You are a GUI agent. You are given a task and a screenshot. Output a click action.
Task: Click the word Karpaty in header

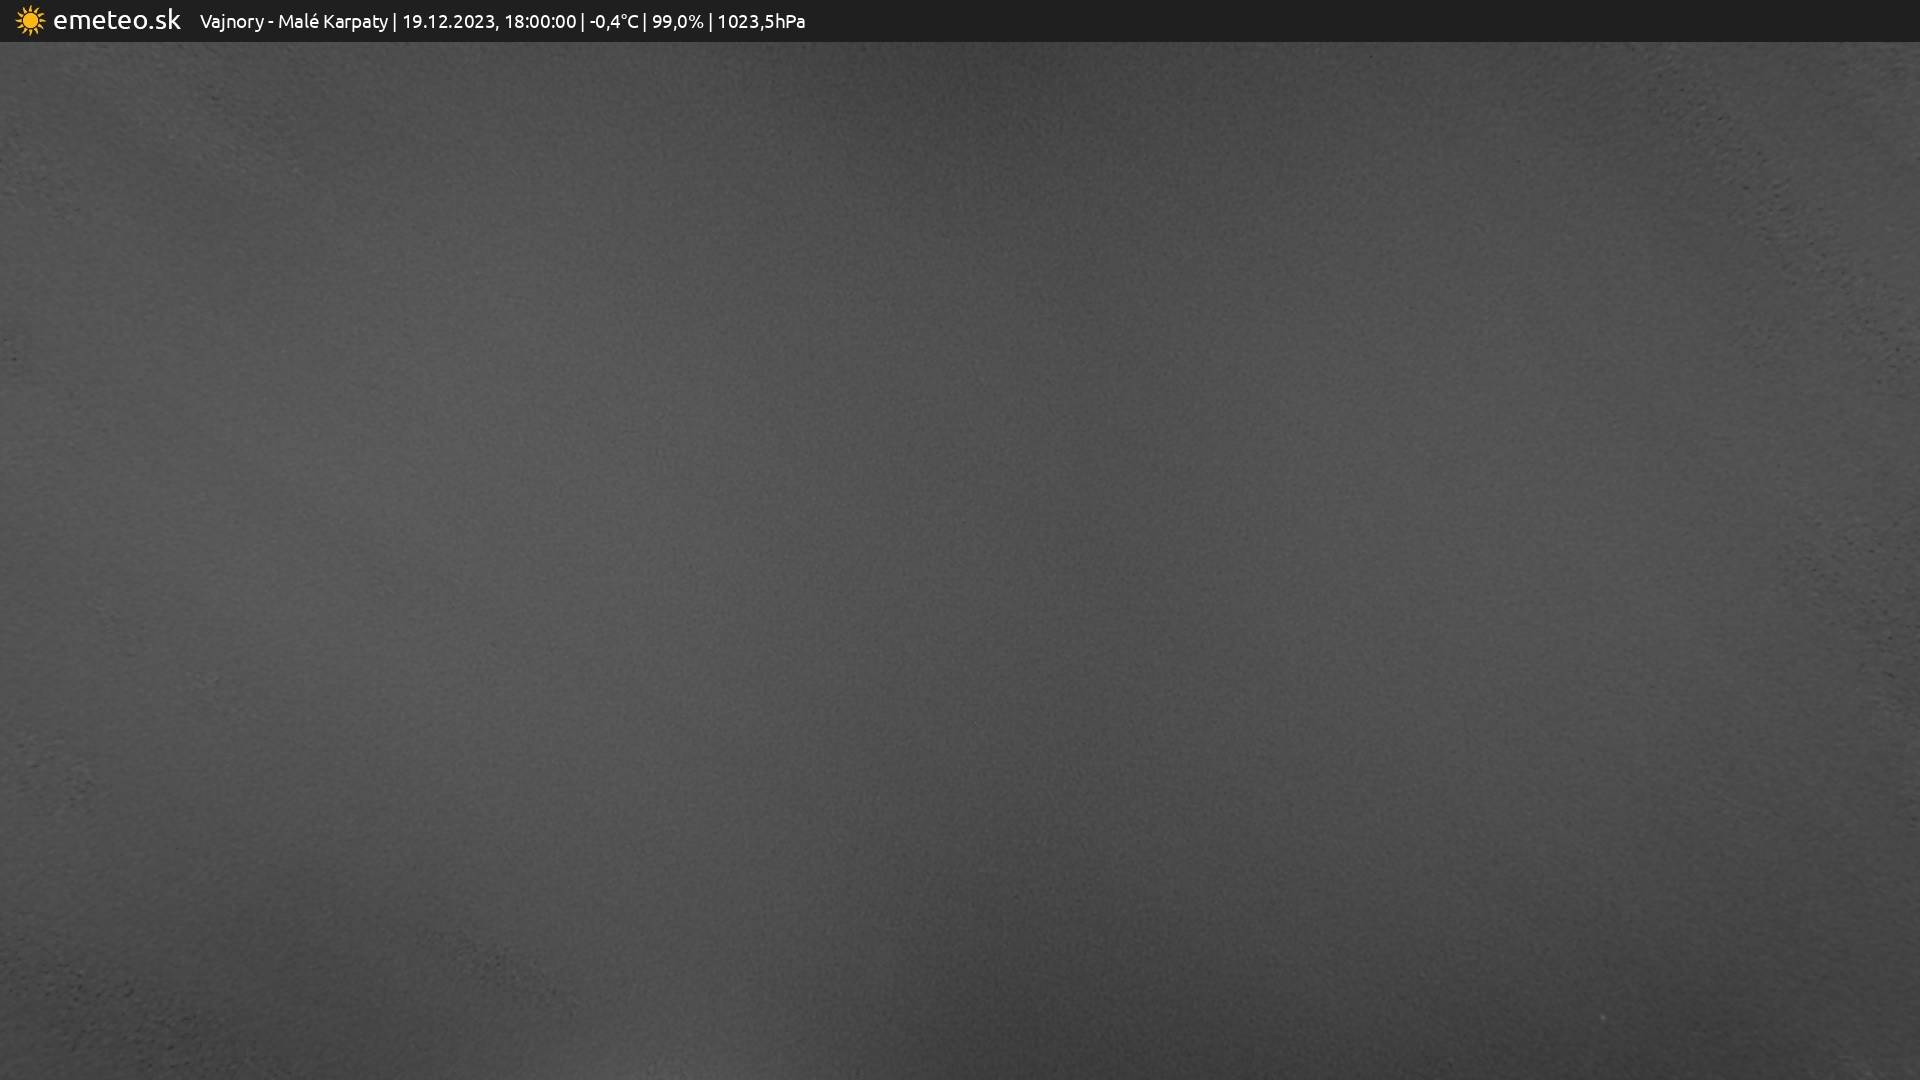click(355, 22)
